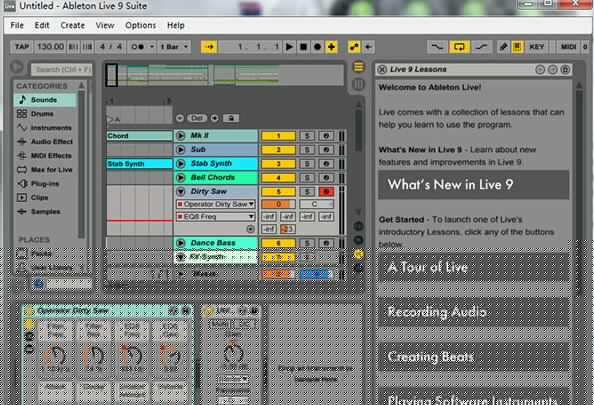
Task: Unfold the Bell Chords track
Action: tap(181, 178)
